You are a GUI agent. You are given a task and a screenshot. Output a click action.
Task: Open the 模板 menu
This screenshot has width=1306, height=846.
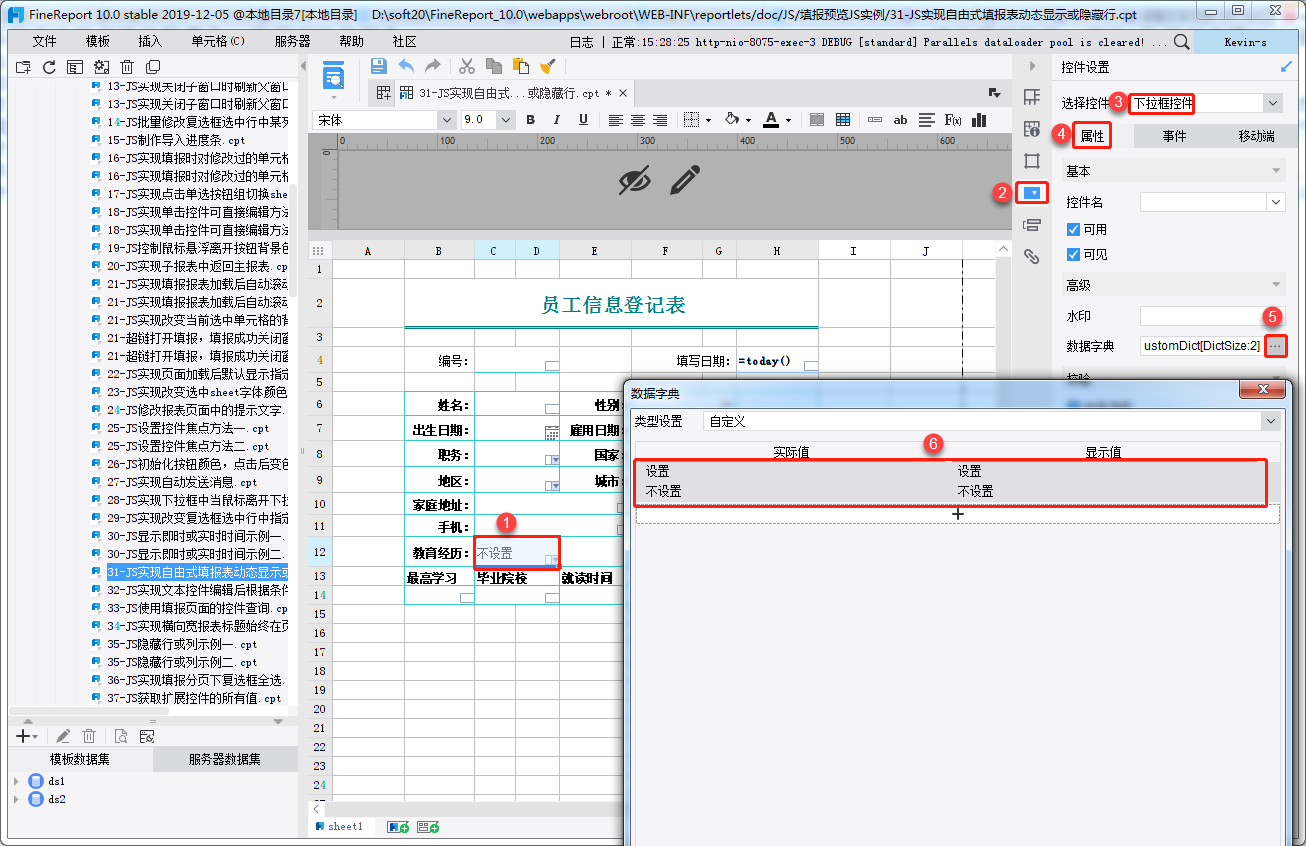(98, 42)
